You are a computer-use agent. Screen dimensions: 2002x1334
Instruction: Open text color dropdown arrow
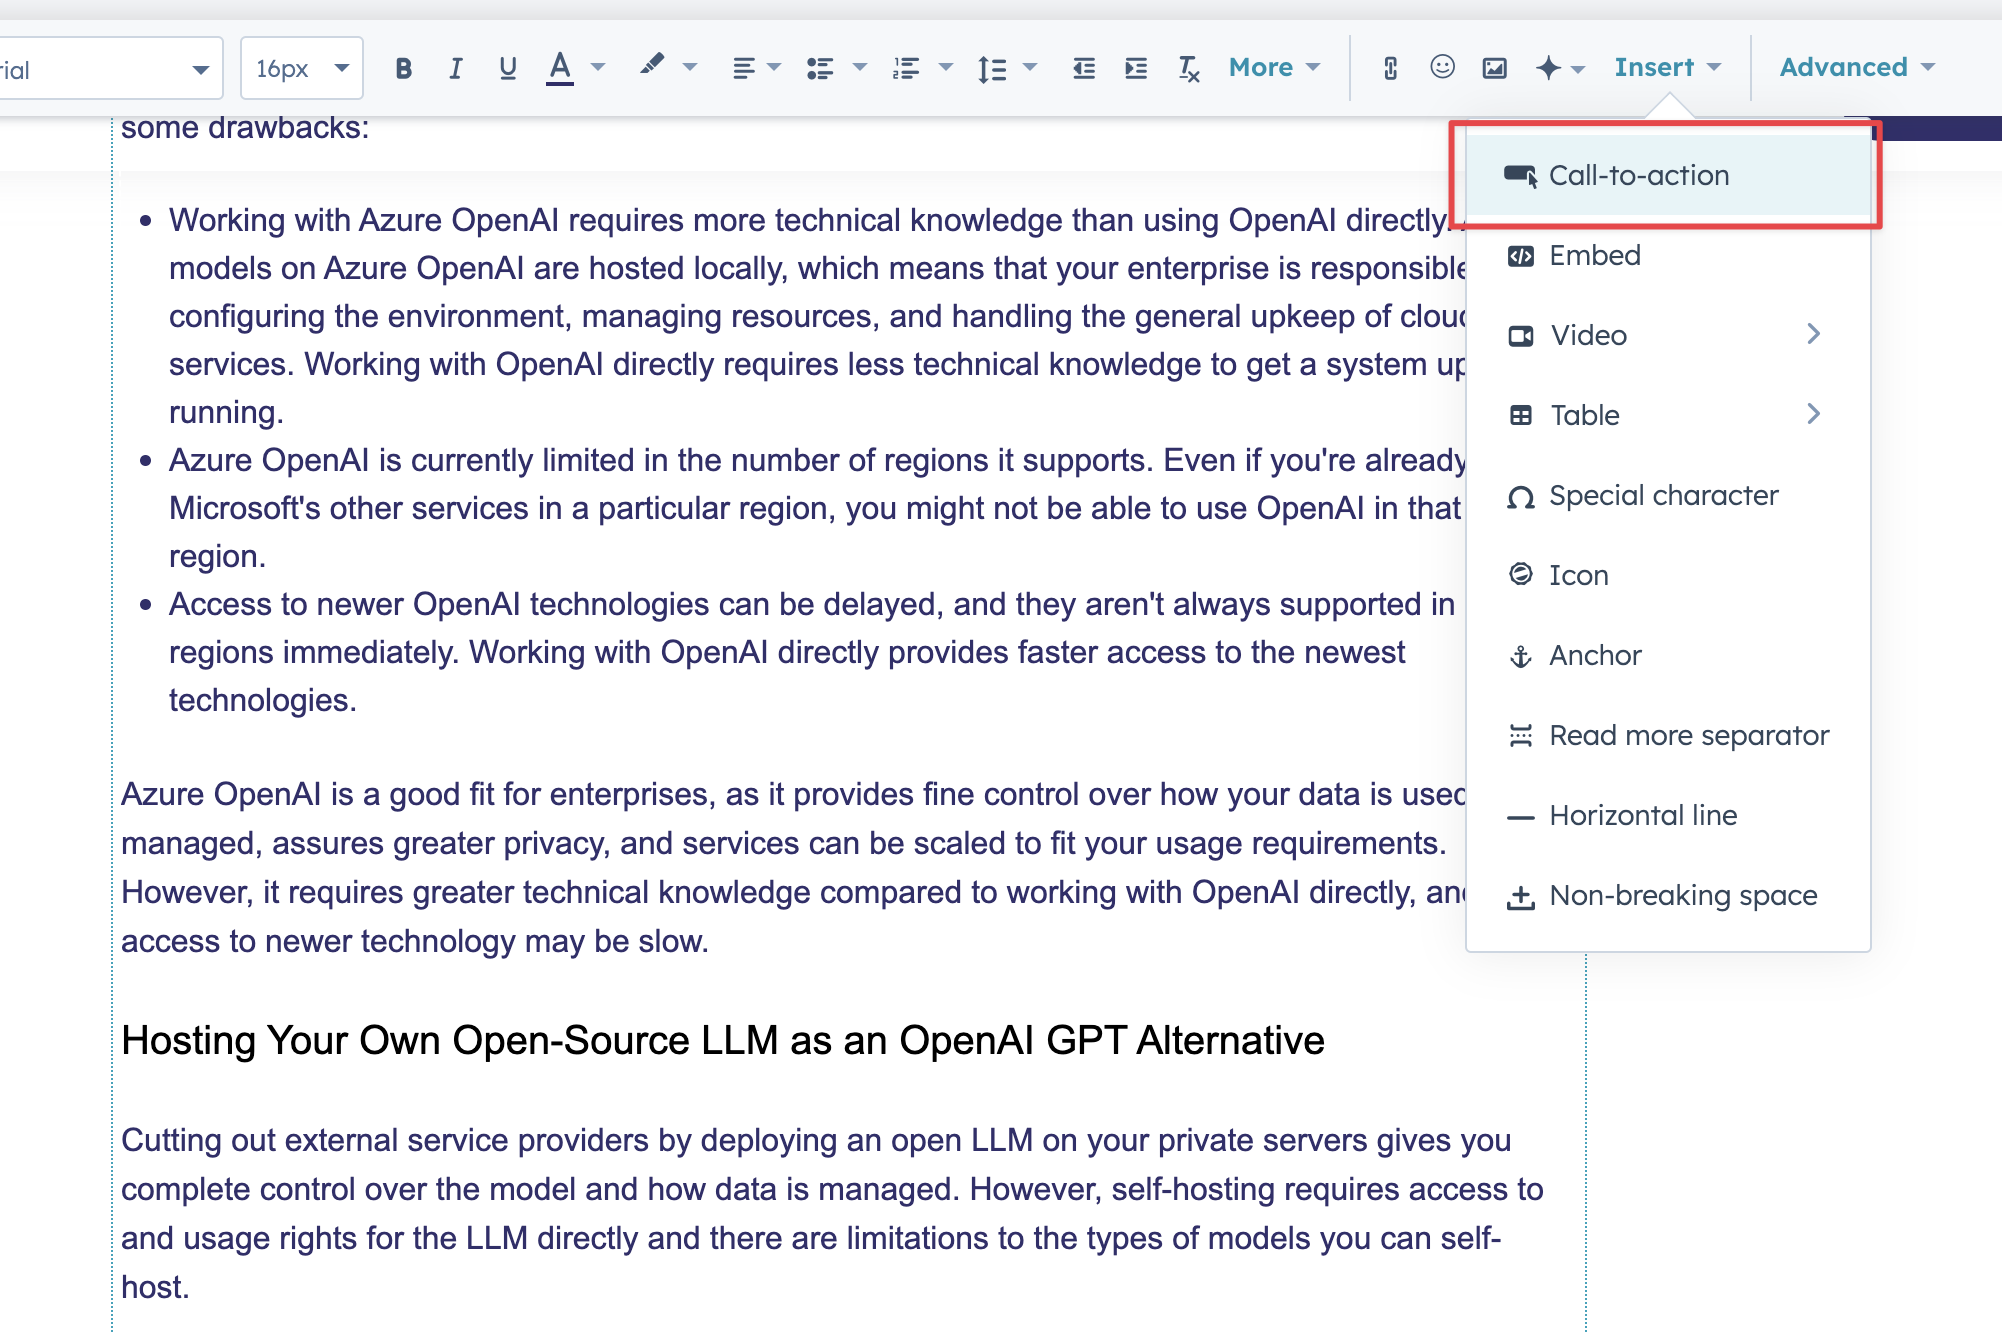tap(598, 67)
